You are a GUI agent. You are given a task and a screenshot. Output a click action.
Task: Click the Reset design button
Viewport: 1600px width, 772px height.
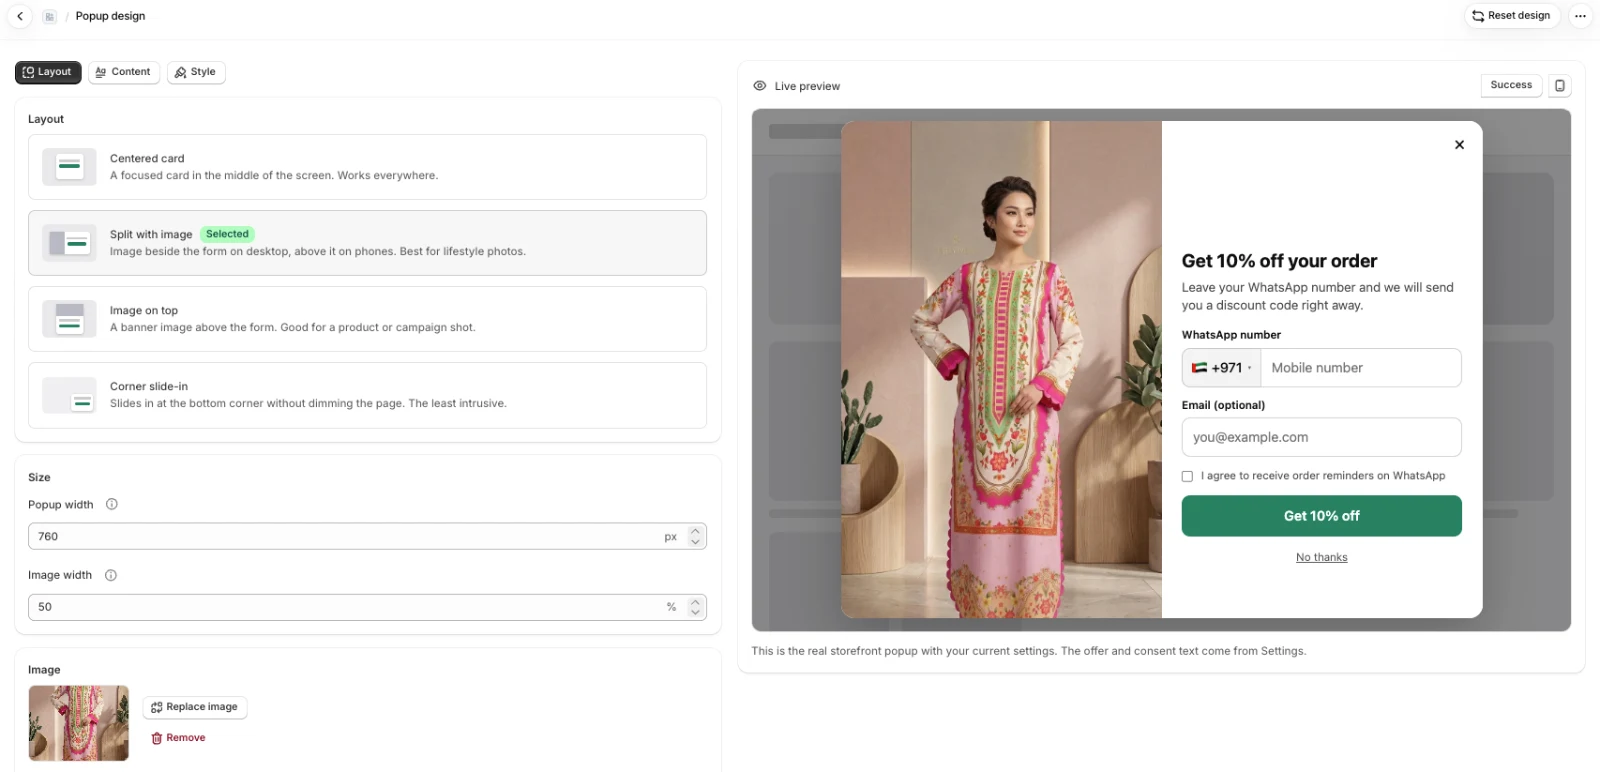[1511, 16]
